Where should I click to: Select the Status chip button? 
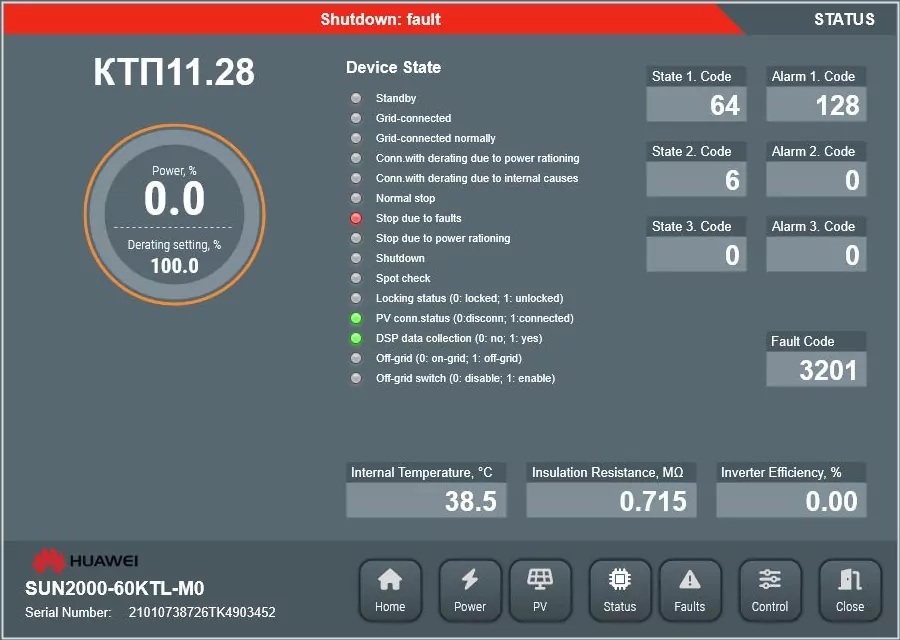pyautogui.click(x=620, y=591)
